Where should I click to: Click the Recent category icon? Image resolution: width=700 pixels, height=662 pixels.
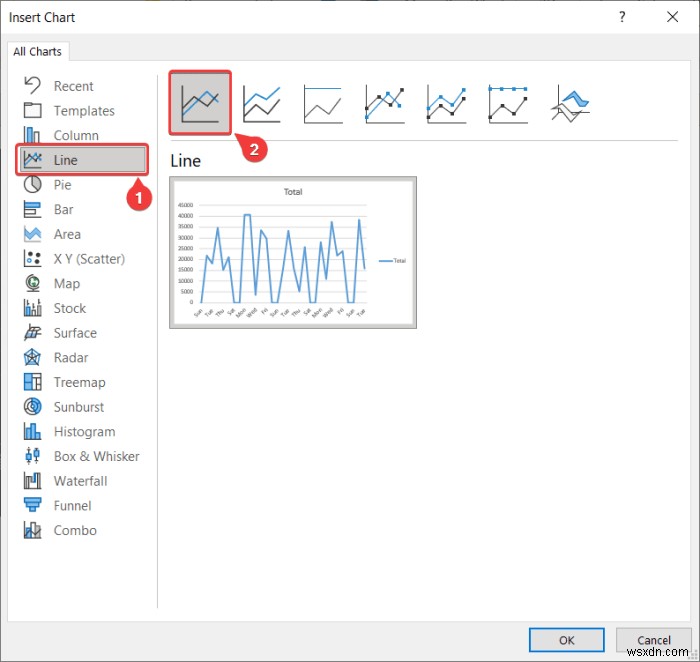[33, 85]
